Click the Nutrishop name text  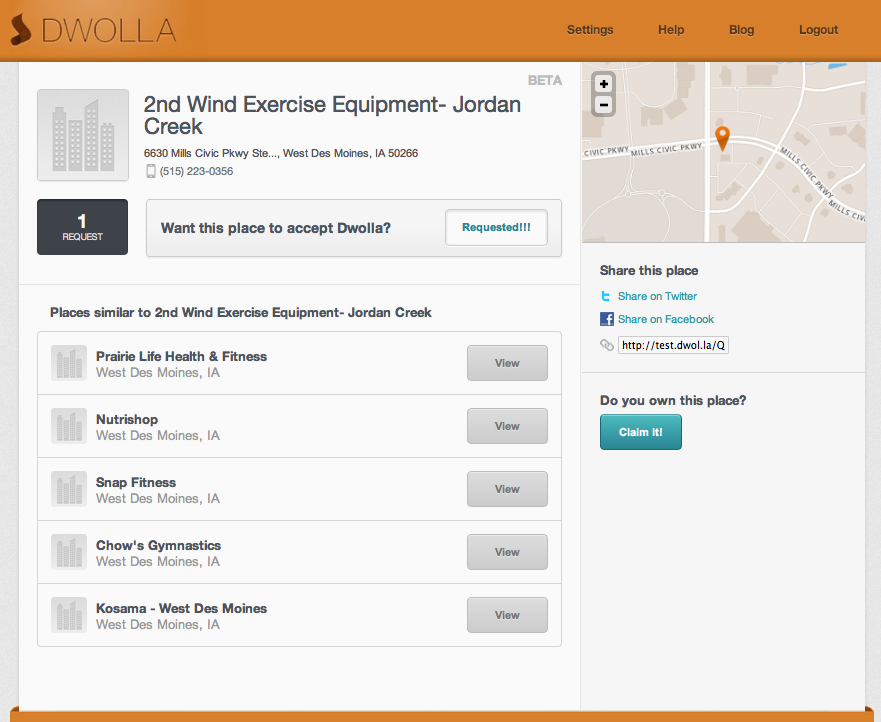127,419
